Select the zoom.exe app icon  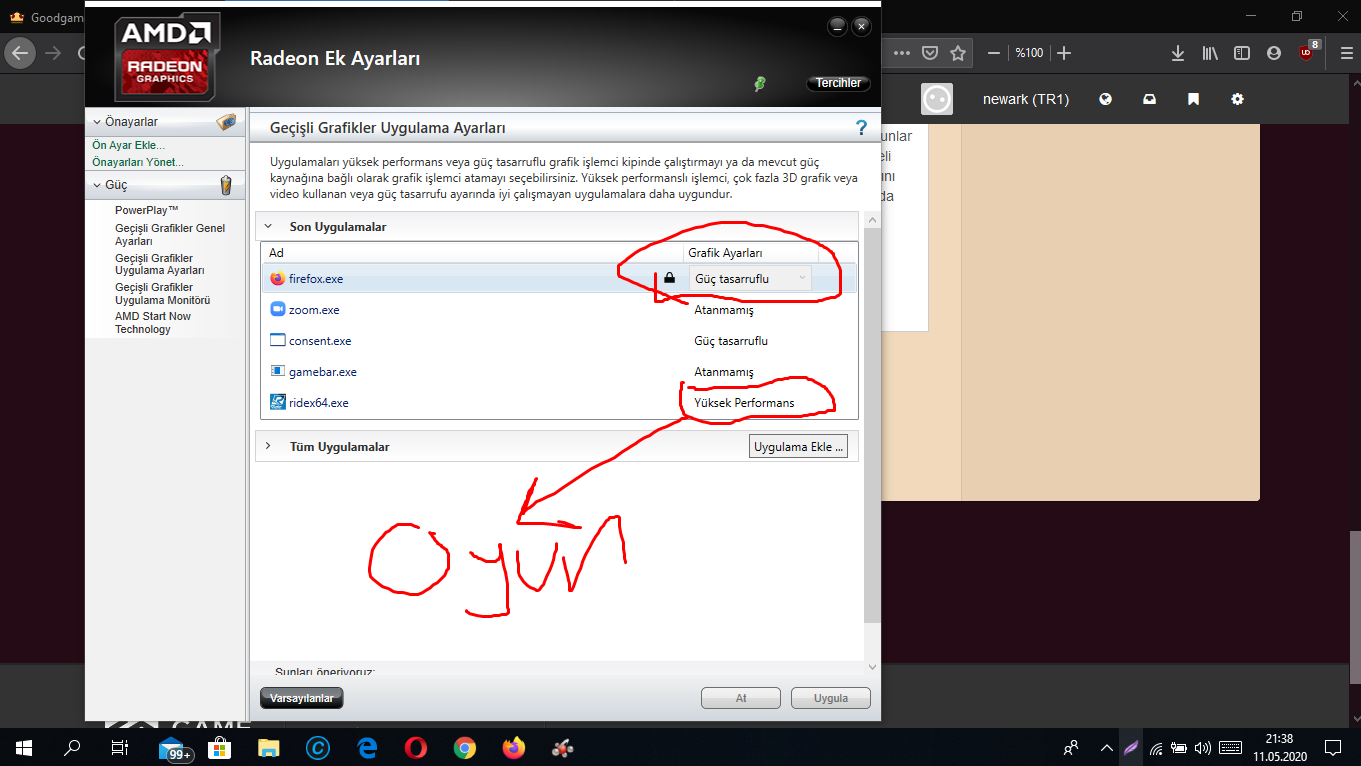(x=278, y=310)
